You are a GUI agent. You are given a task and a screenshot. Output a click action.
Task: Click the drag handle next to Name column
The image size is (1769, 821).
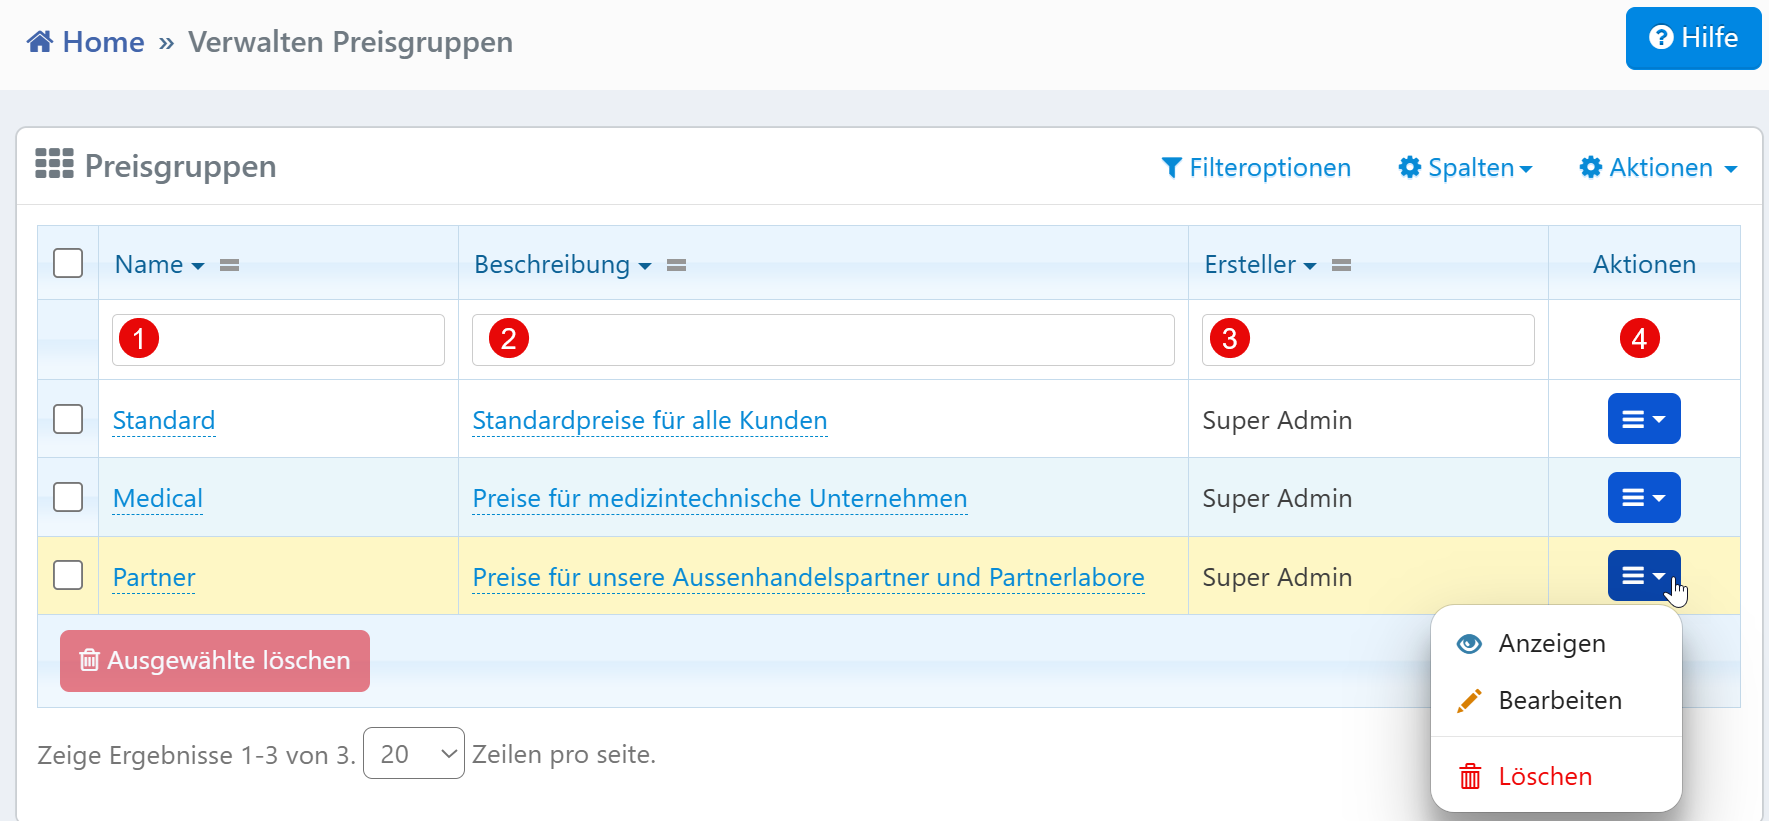point(230,265)
